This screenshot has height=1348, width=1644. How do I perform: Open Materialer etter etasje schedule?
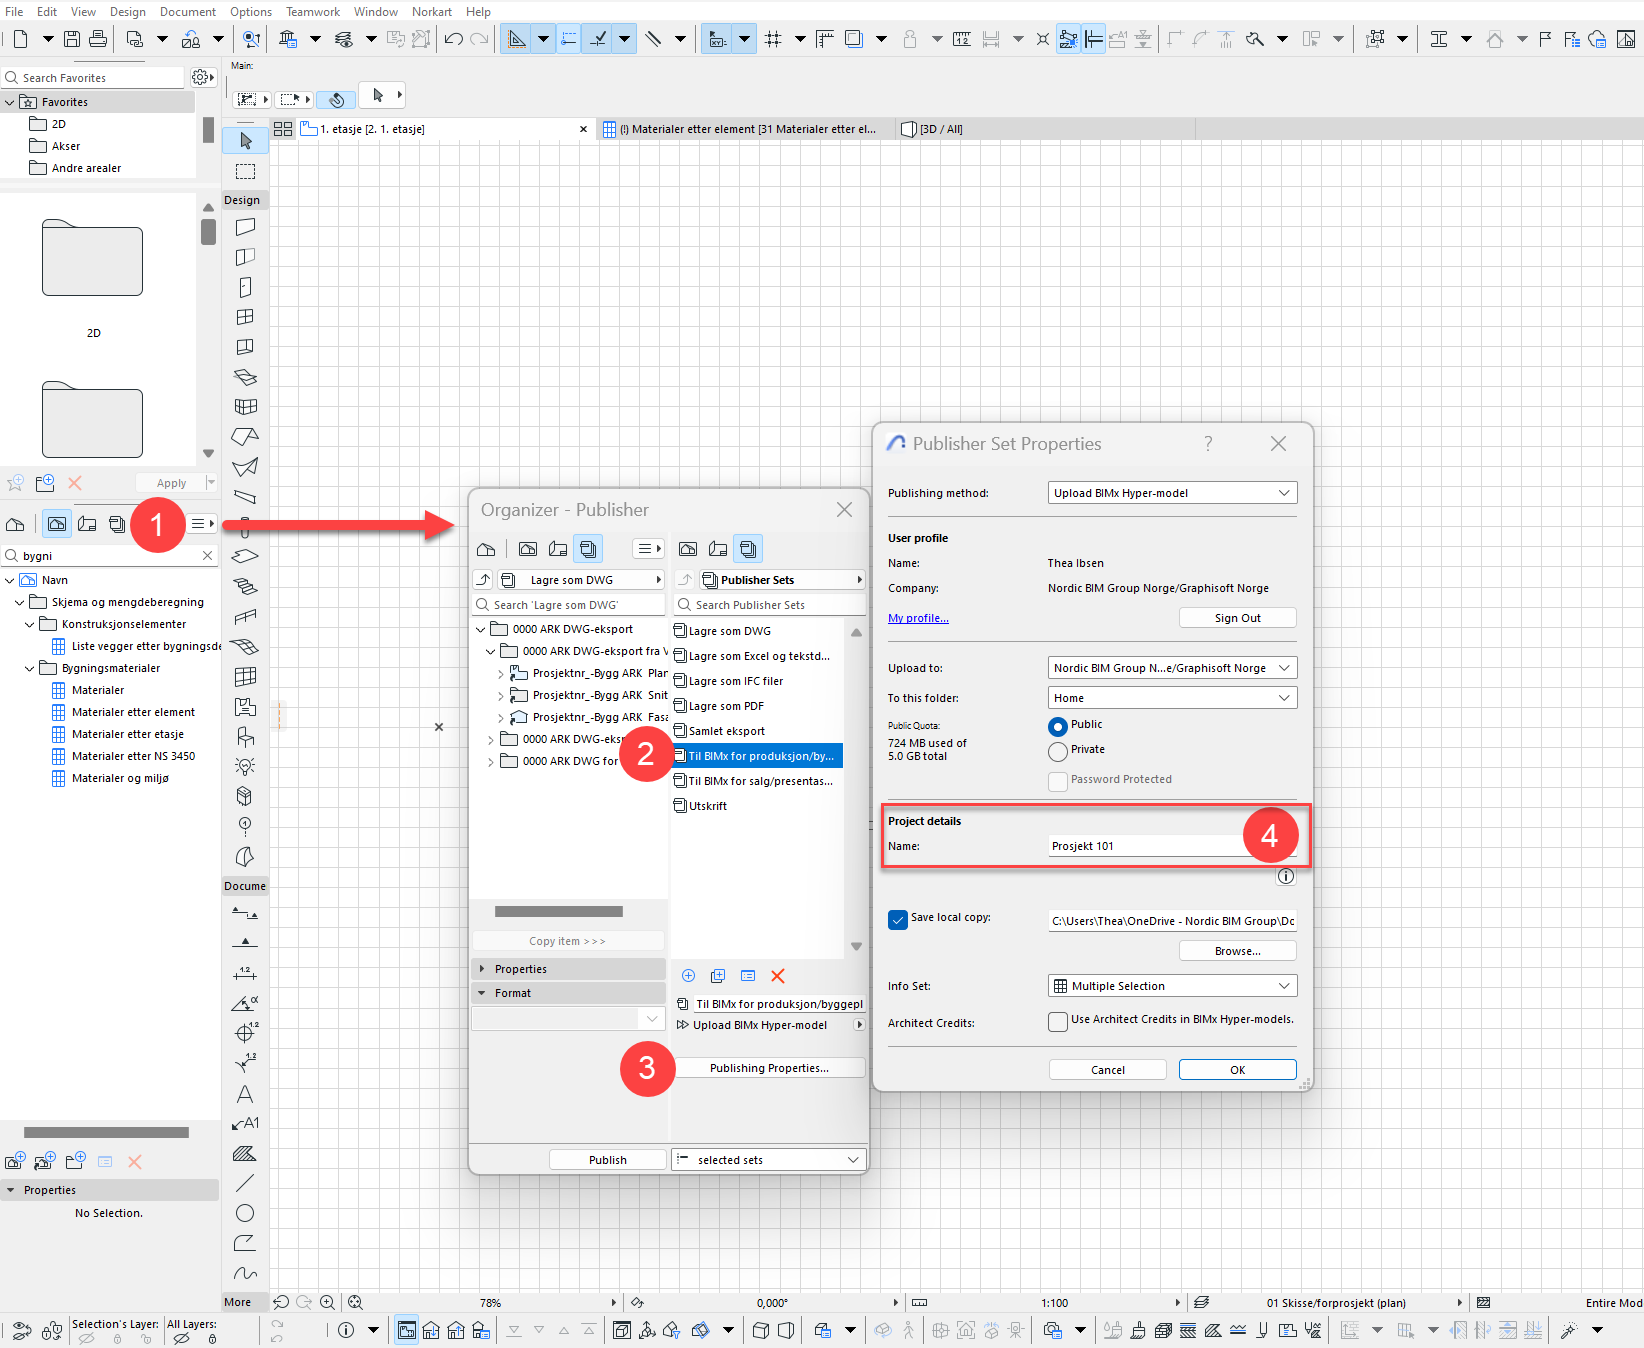pos(127,734)
